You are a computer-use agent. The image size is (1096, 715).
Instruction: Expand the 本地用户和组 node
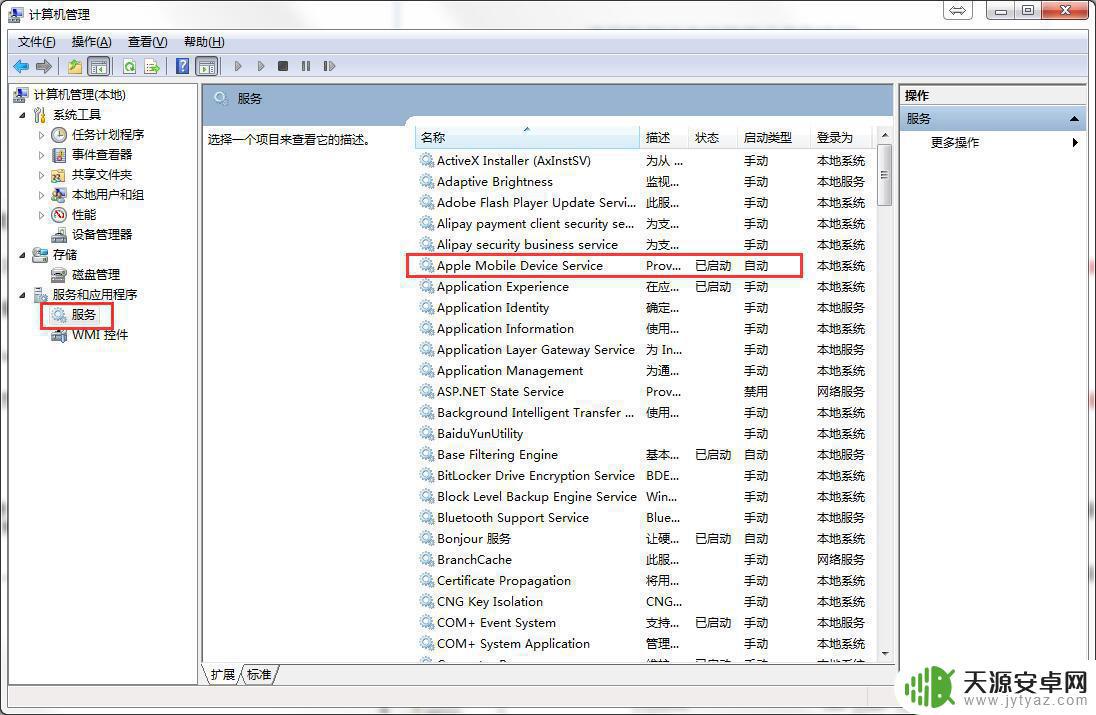(41, 195)
